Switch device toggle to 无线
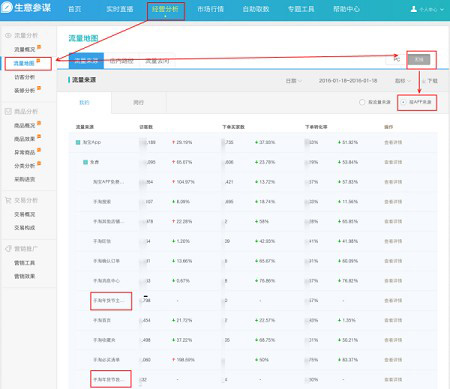This screenshot has width=450, height=389. (419, 59)
